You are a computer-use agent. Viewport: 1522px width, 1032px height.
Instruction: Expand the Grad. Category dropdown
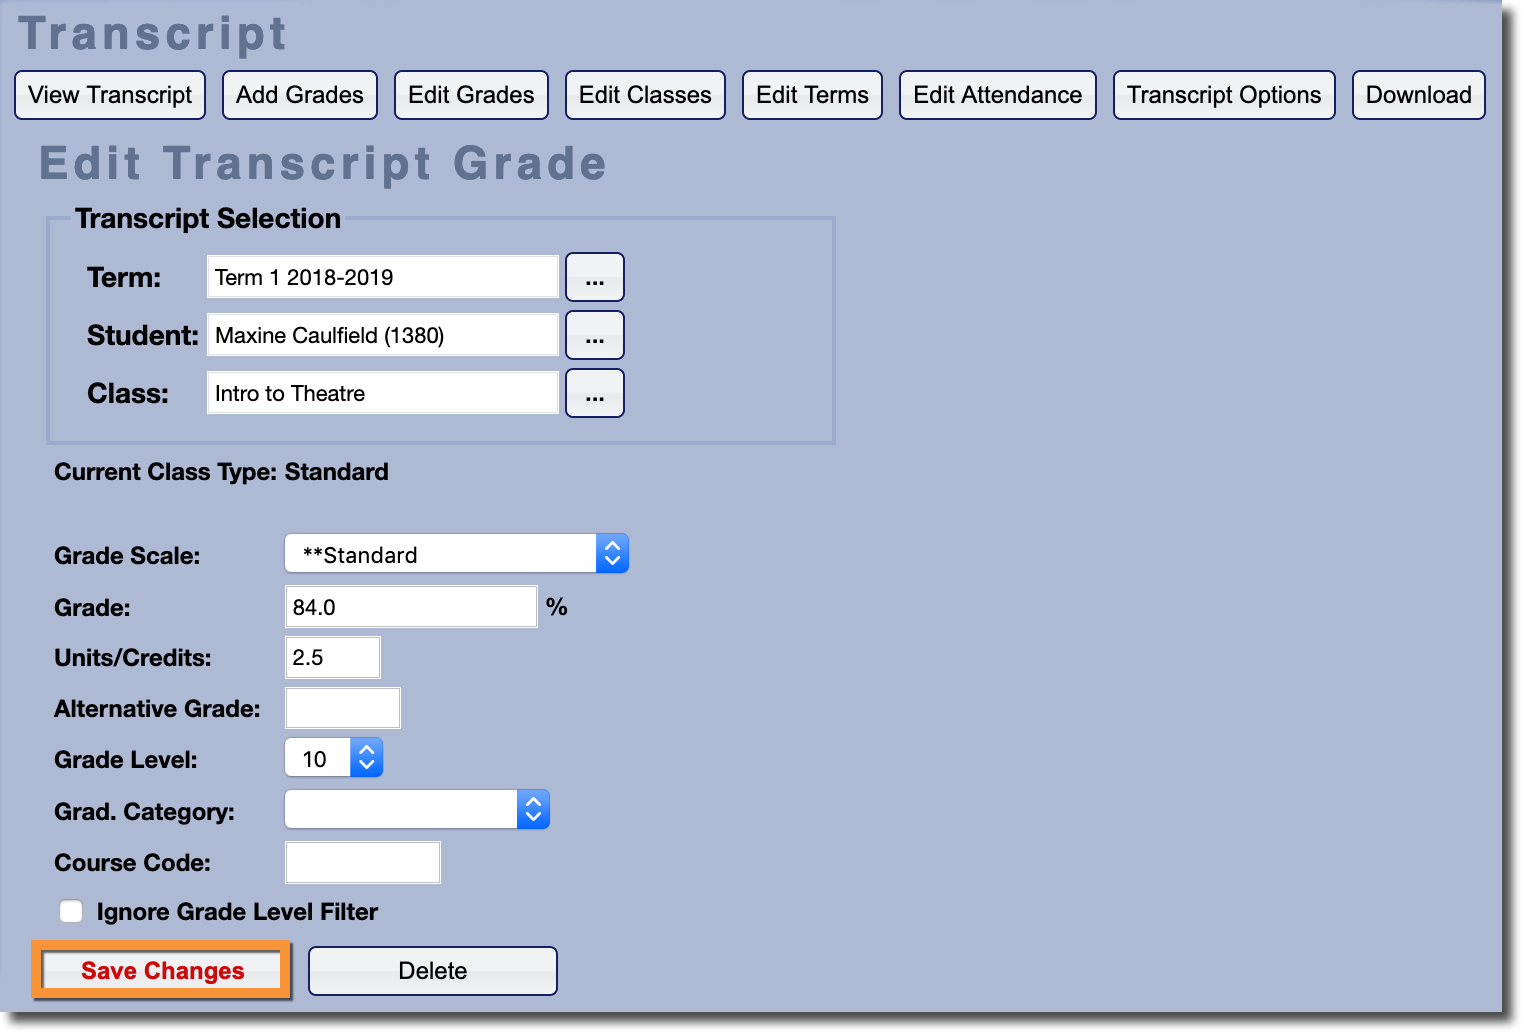[x=417, y=810]
